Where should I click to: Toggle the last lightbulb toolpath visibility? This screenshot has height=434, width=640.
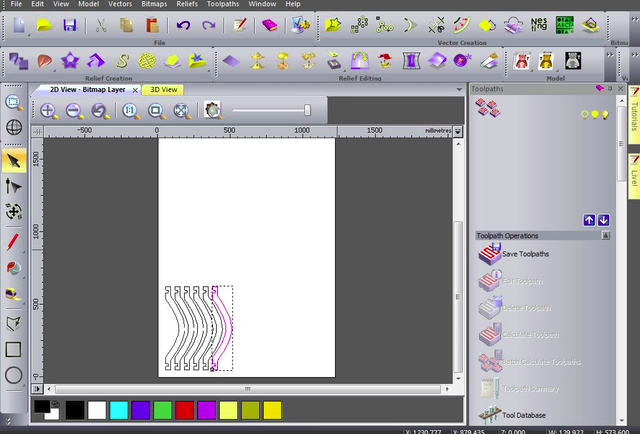pos(605,115)
